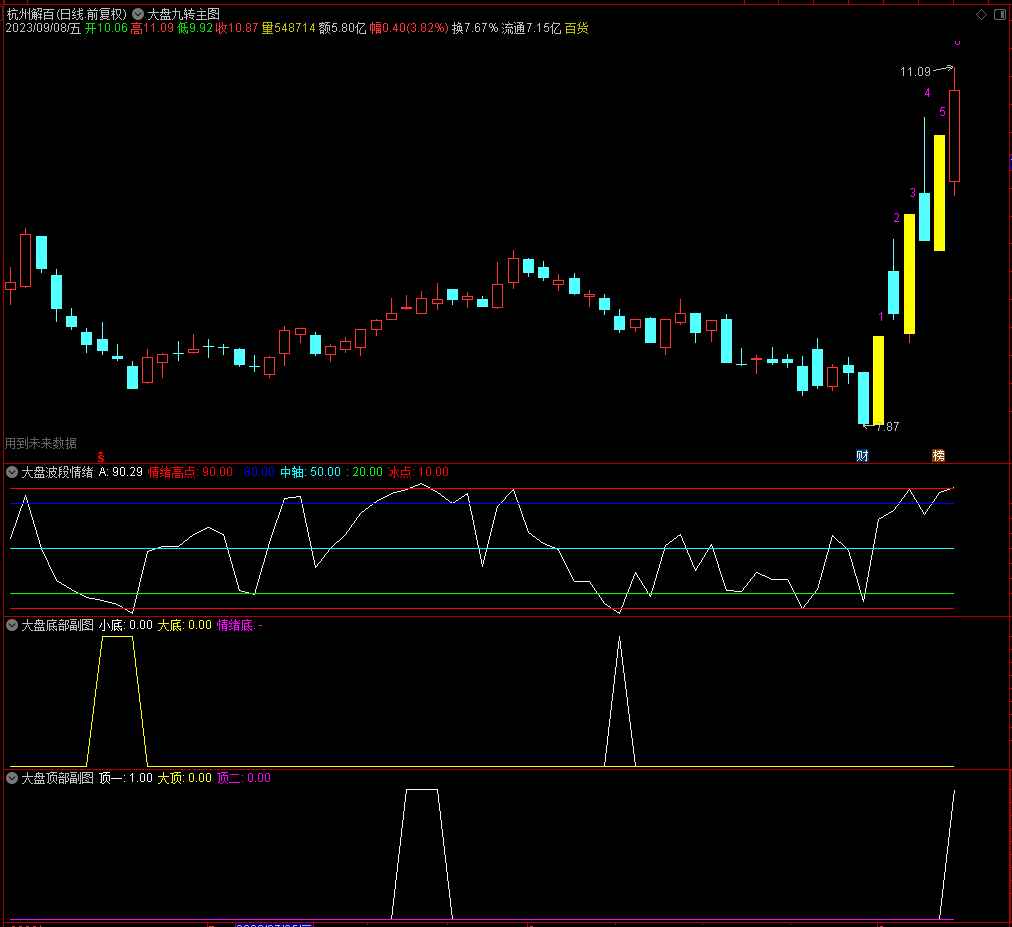Click the 大盘波段情绪 indicator name

tap(57, 472)
